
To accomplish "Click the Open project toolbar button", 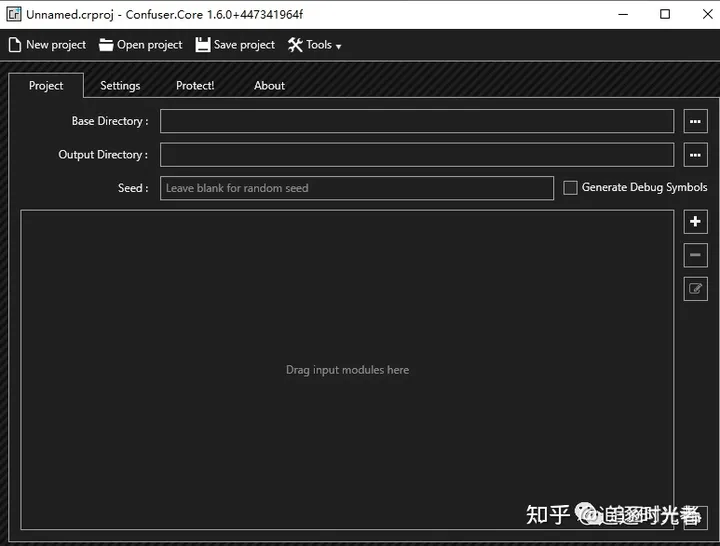I will 141,45.
